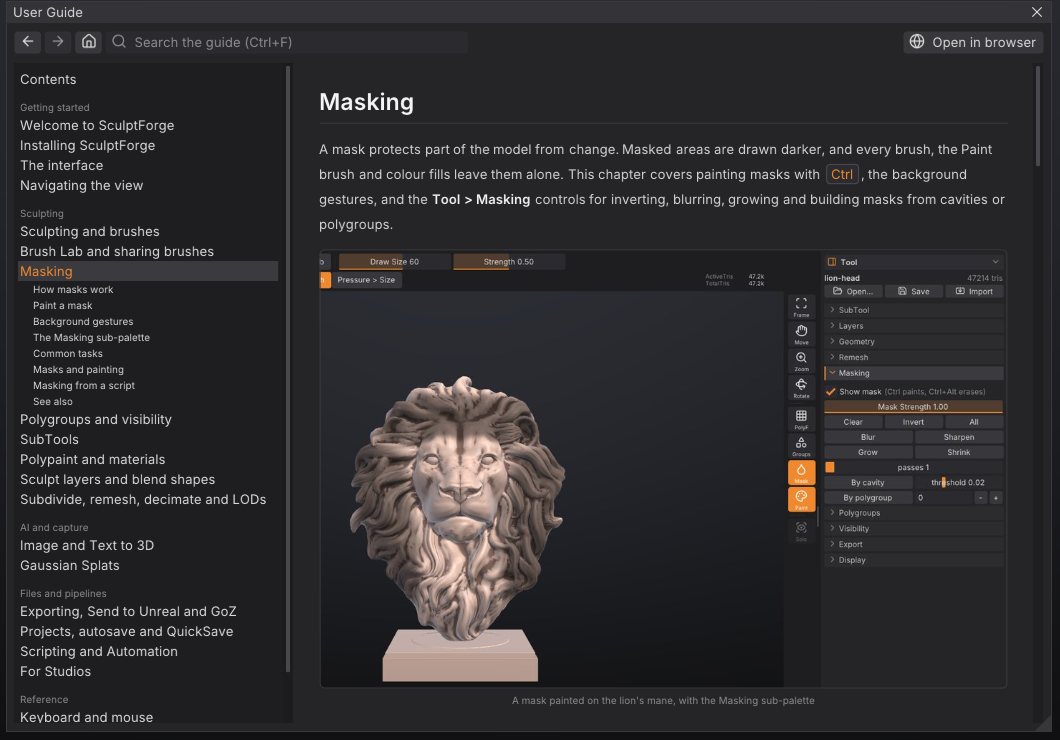Open Image and Text to 3D chapter
Image resolution: width=1060 pixels, height=740 pixels.
tap(87, 545)
